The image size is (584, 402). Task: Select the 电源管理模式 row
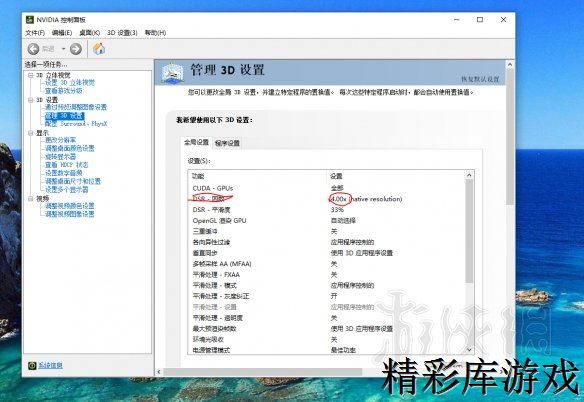tap(327, 350)
